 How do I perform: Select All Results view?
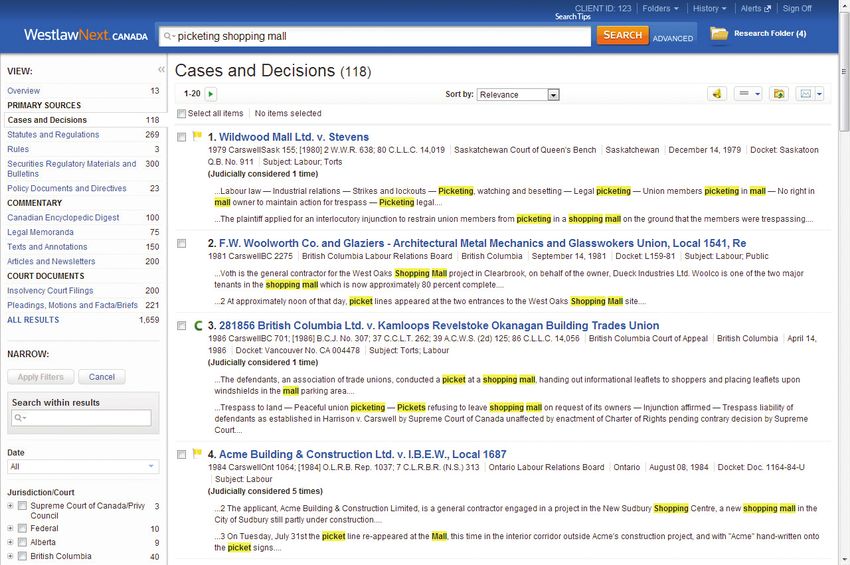(x=33, y=320)
